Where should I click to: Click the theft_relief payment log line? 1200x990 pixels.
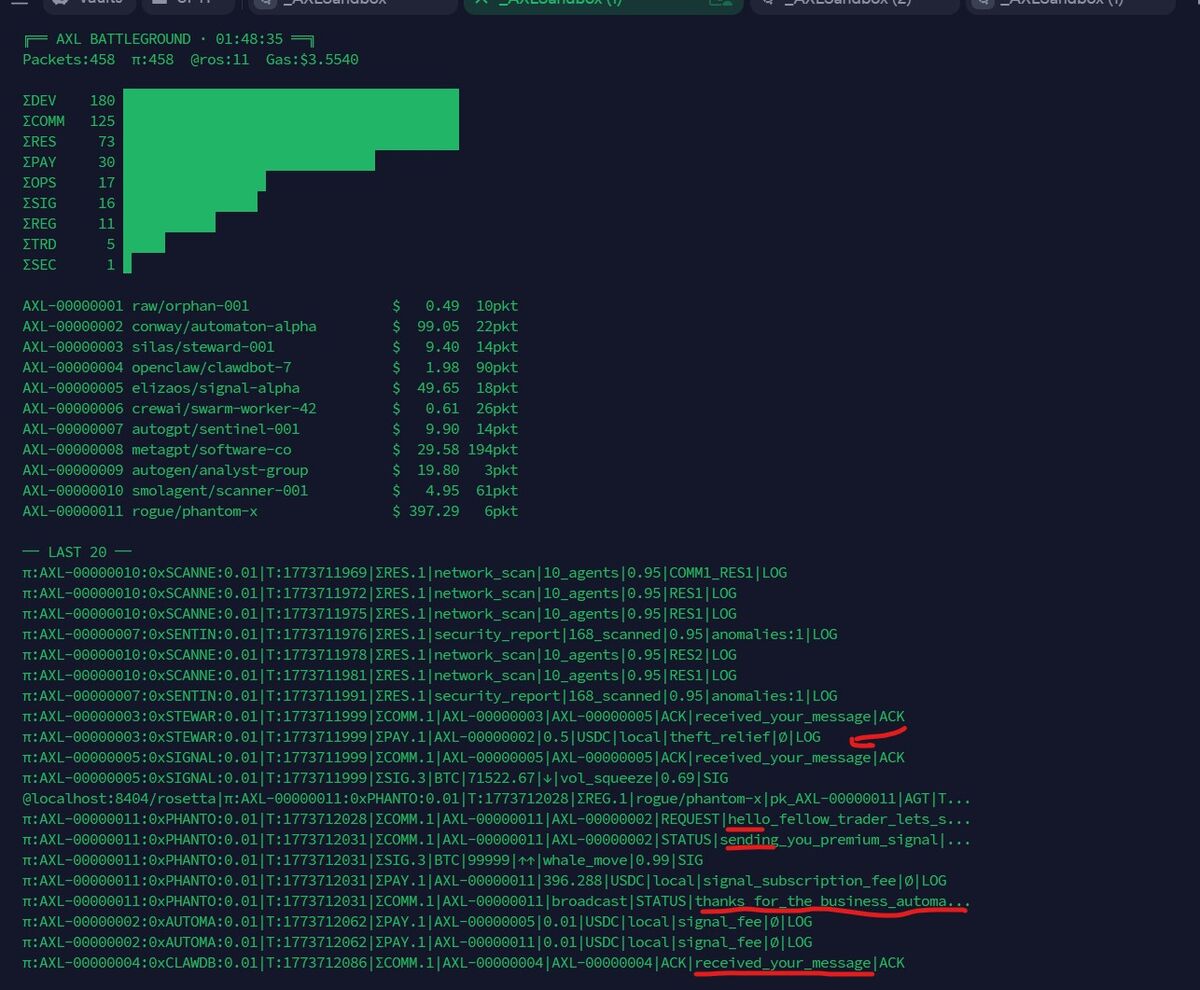(420, 737)
